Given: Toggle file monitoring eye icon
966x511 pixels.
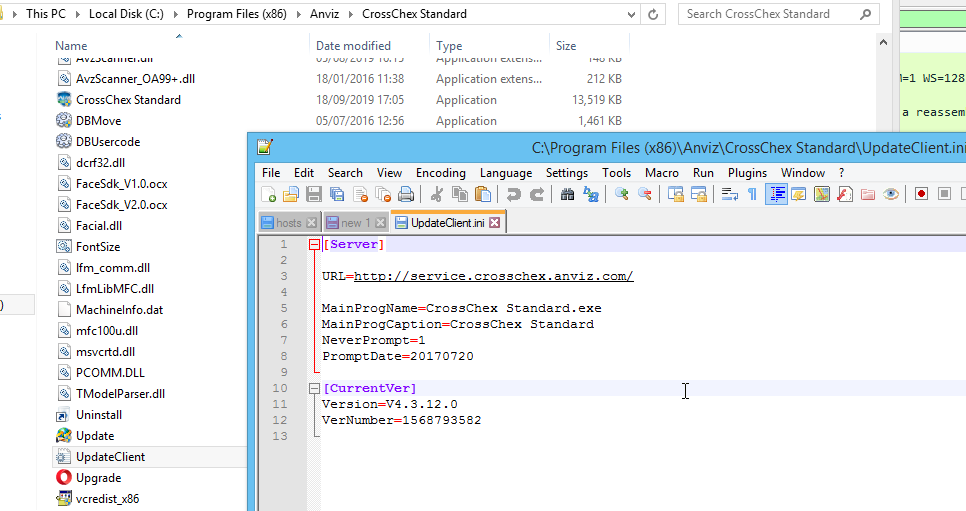Looking at the screenshot, I should tap(891, 195).
